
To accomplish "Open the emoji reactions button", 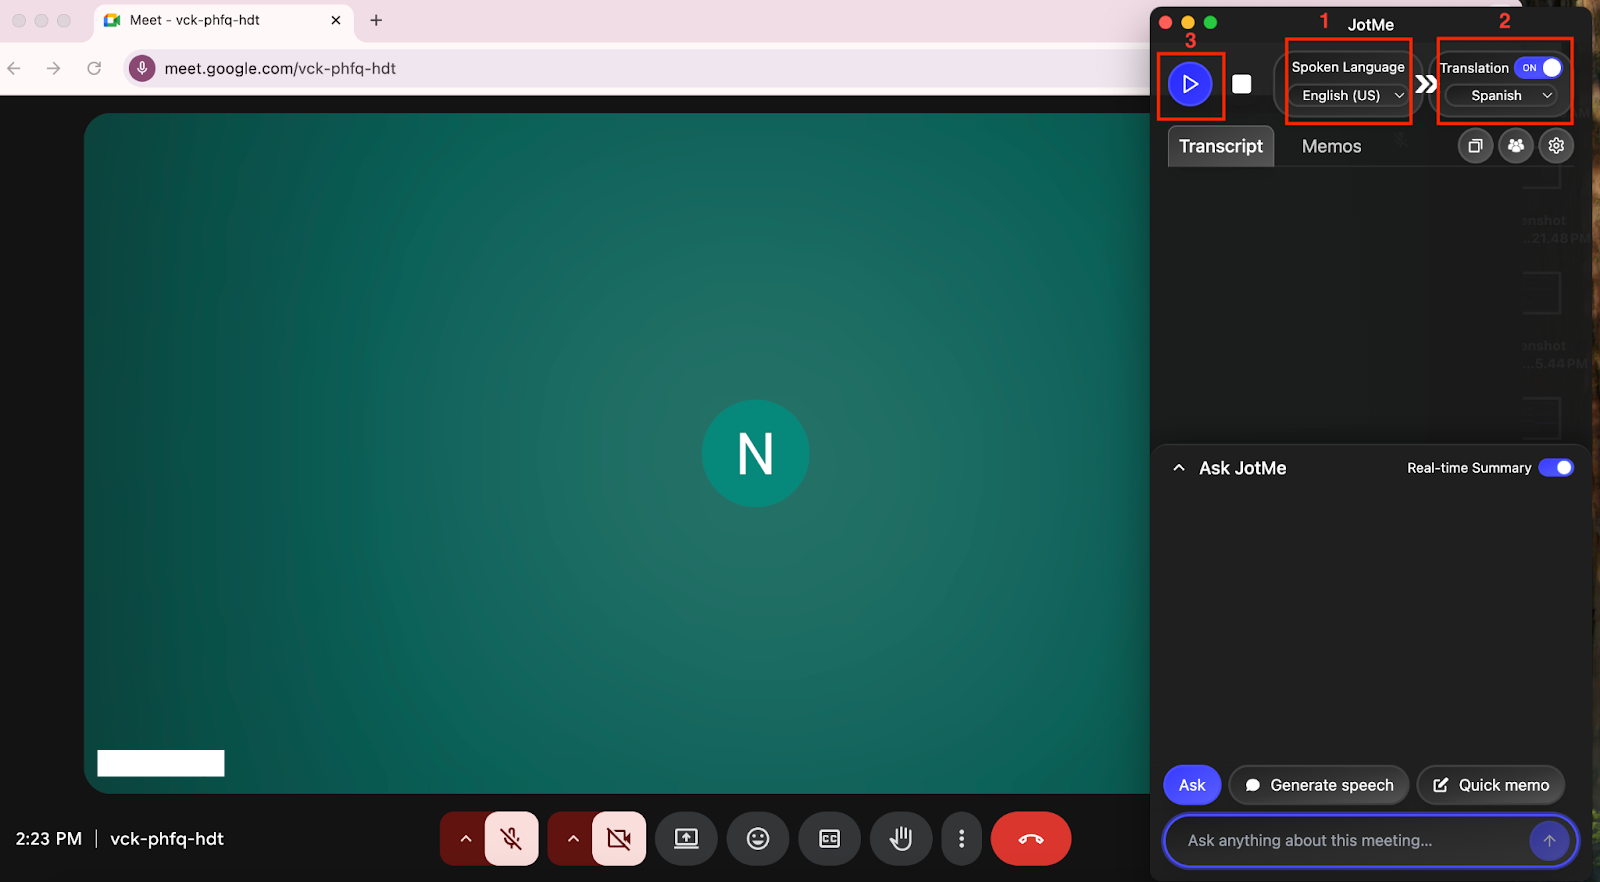I will 758,839.
